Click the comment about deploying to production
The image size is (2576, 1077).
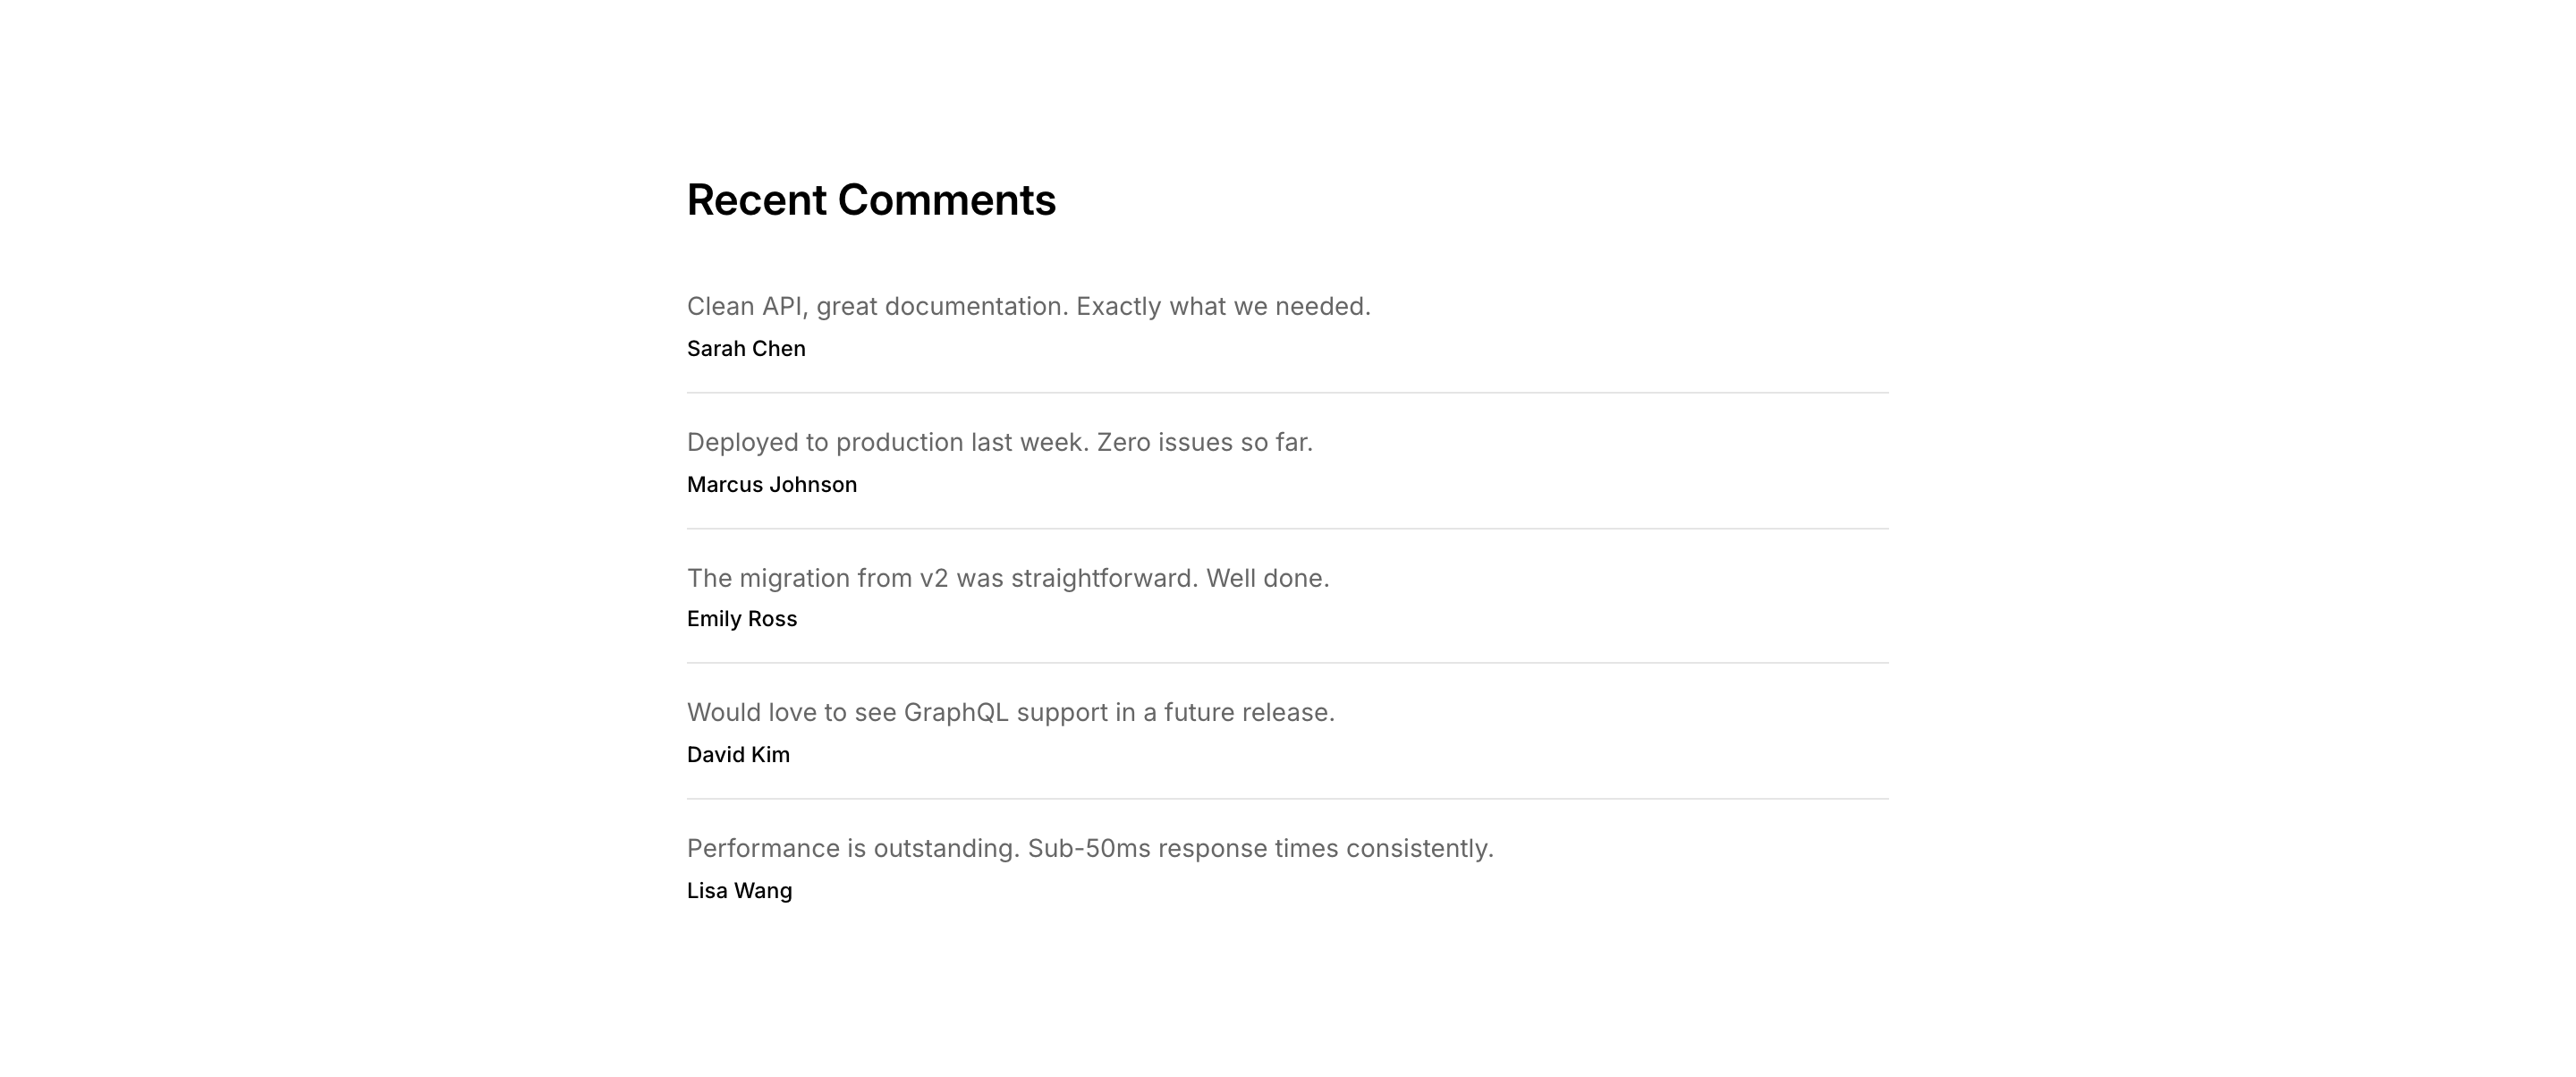(x=999, y=442)
